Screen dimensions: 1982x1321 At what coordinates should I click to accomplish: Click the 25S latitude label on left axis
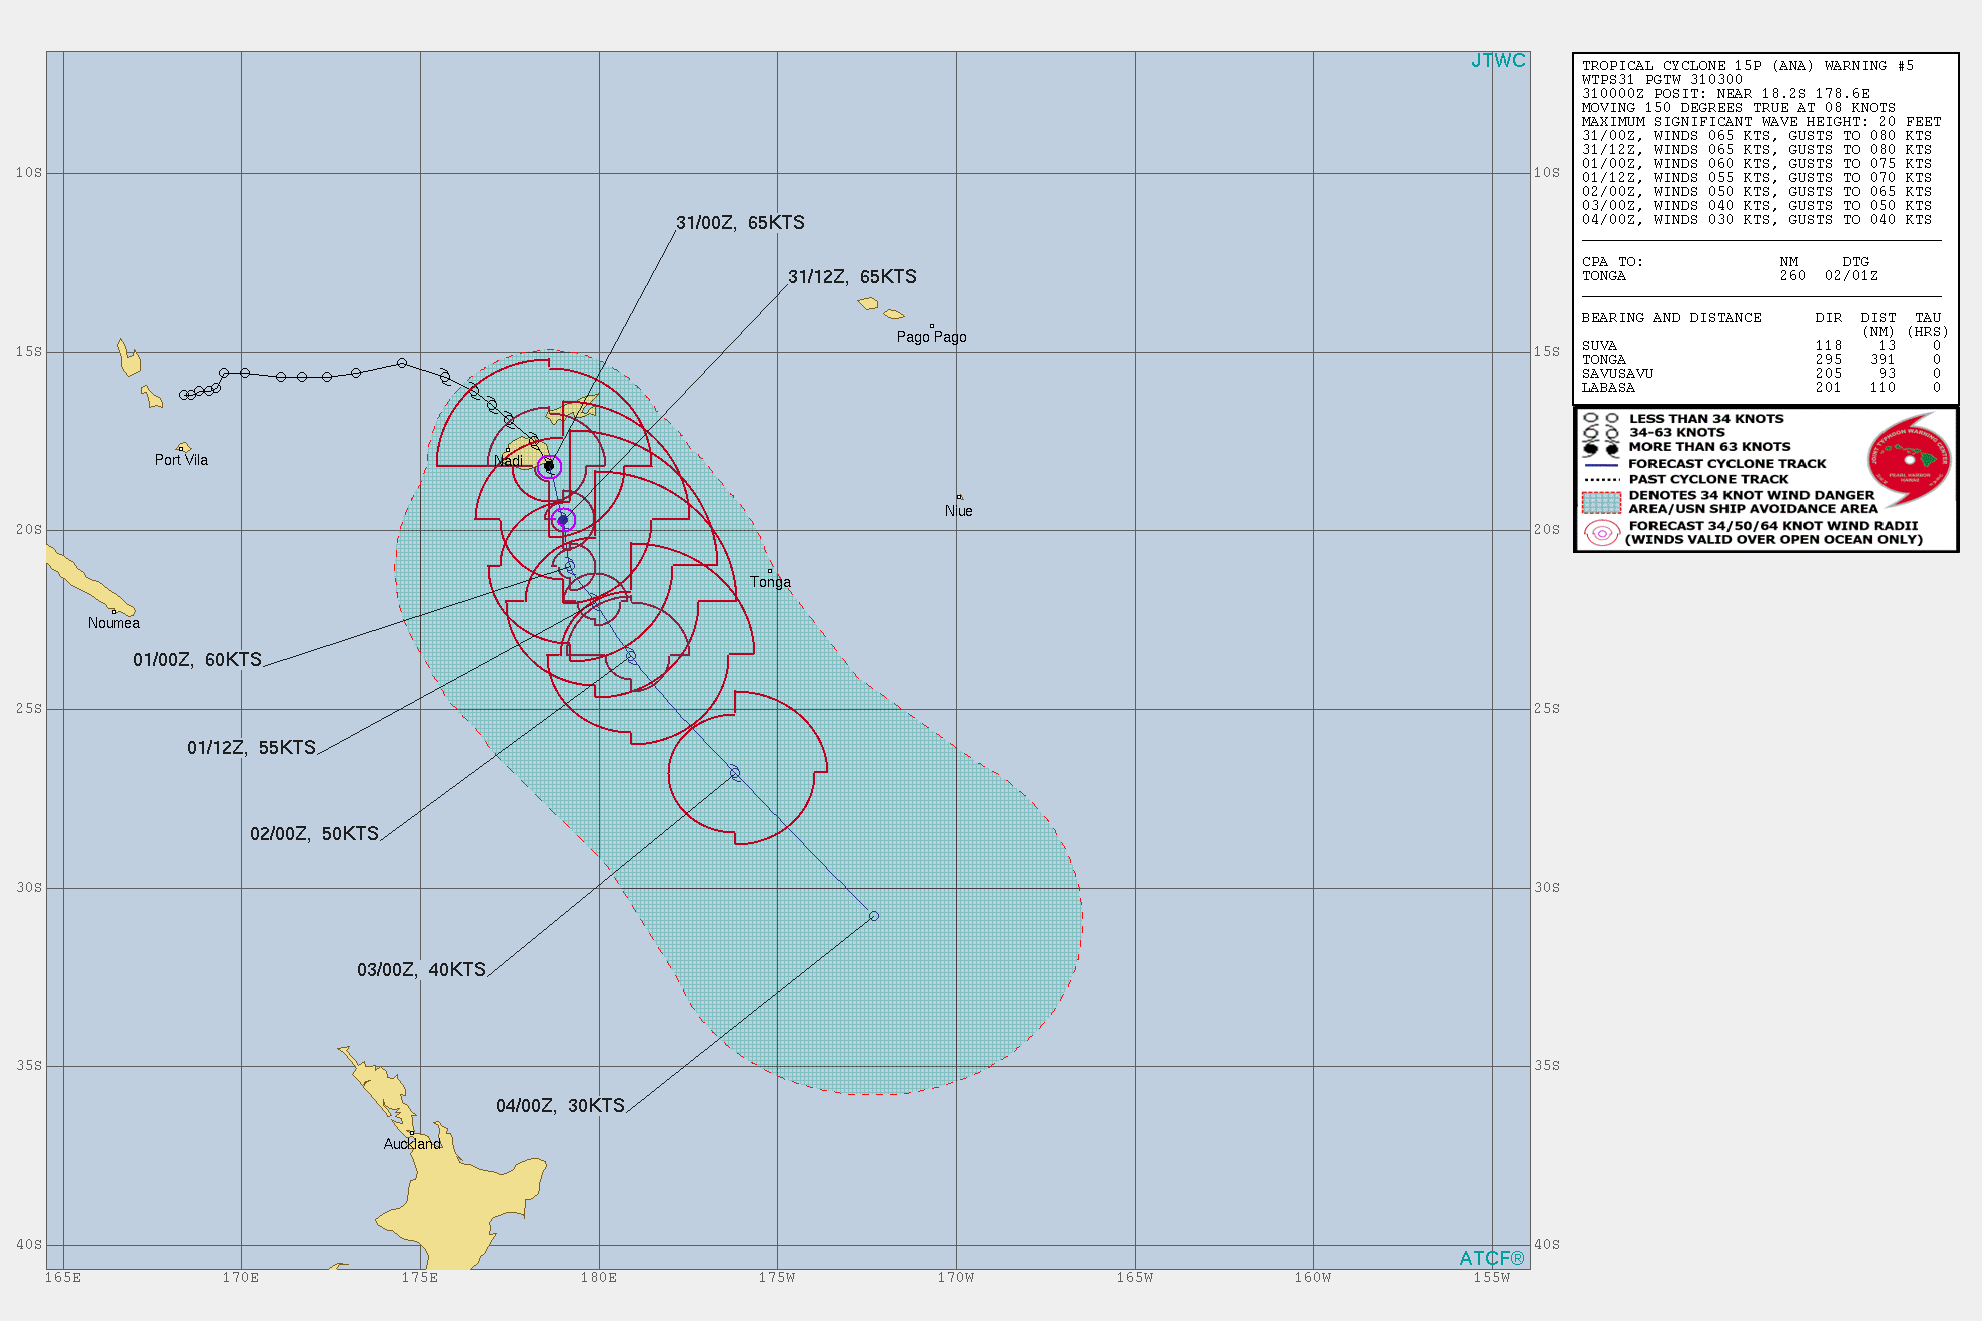coord(28,709)
